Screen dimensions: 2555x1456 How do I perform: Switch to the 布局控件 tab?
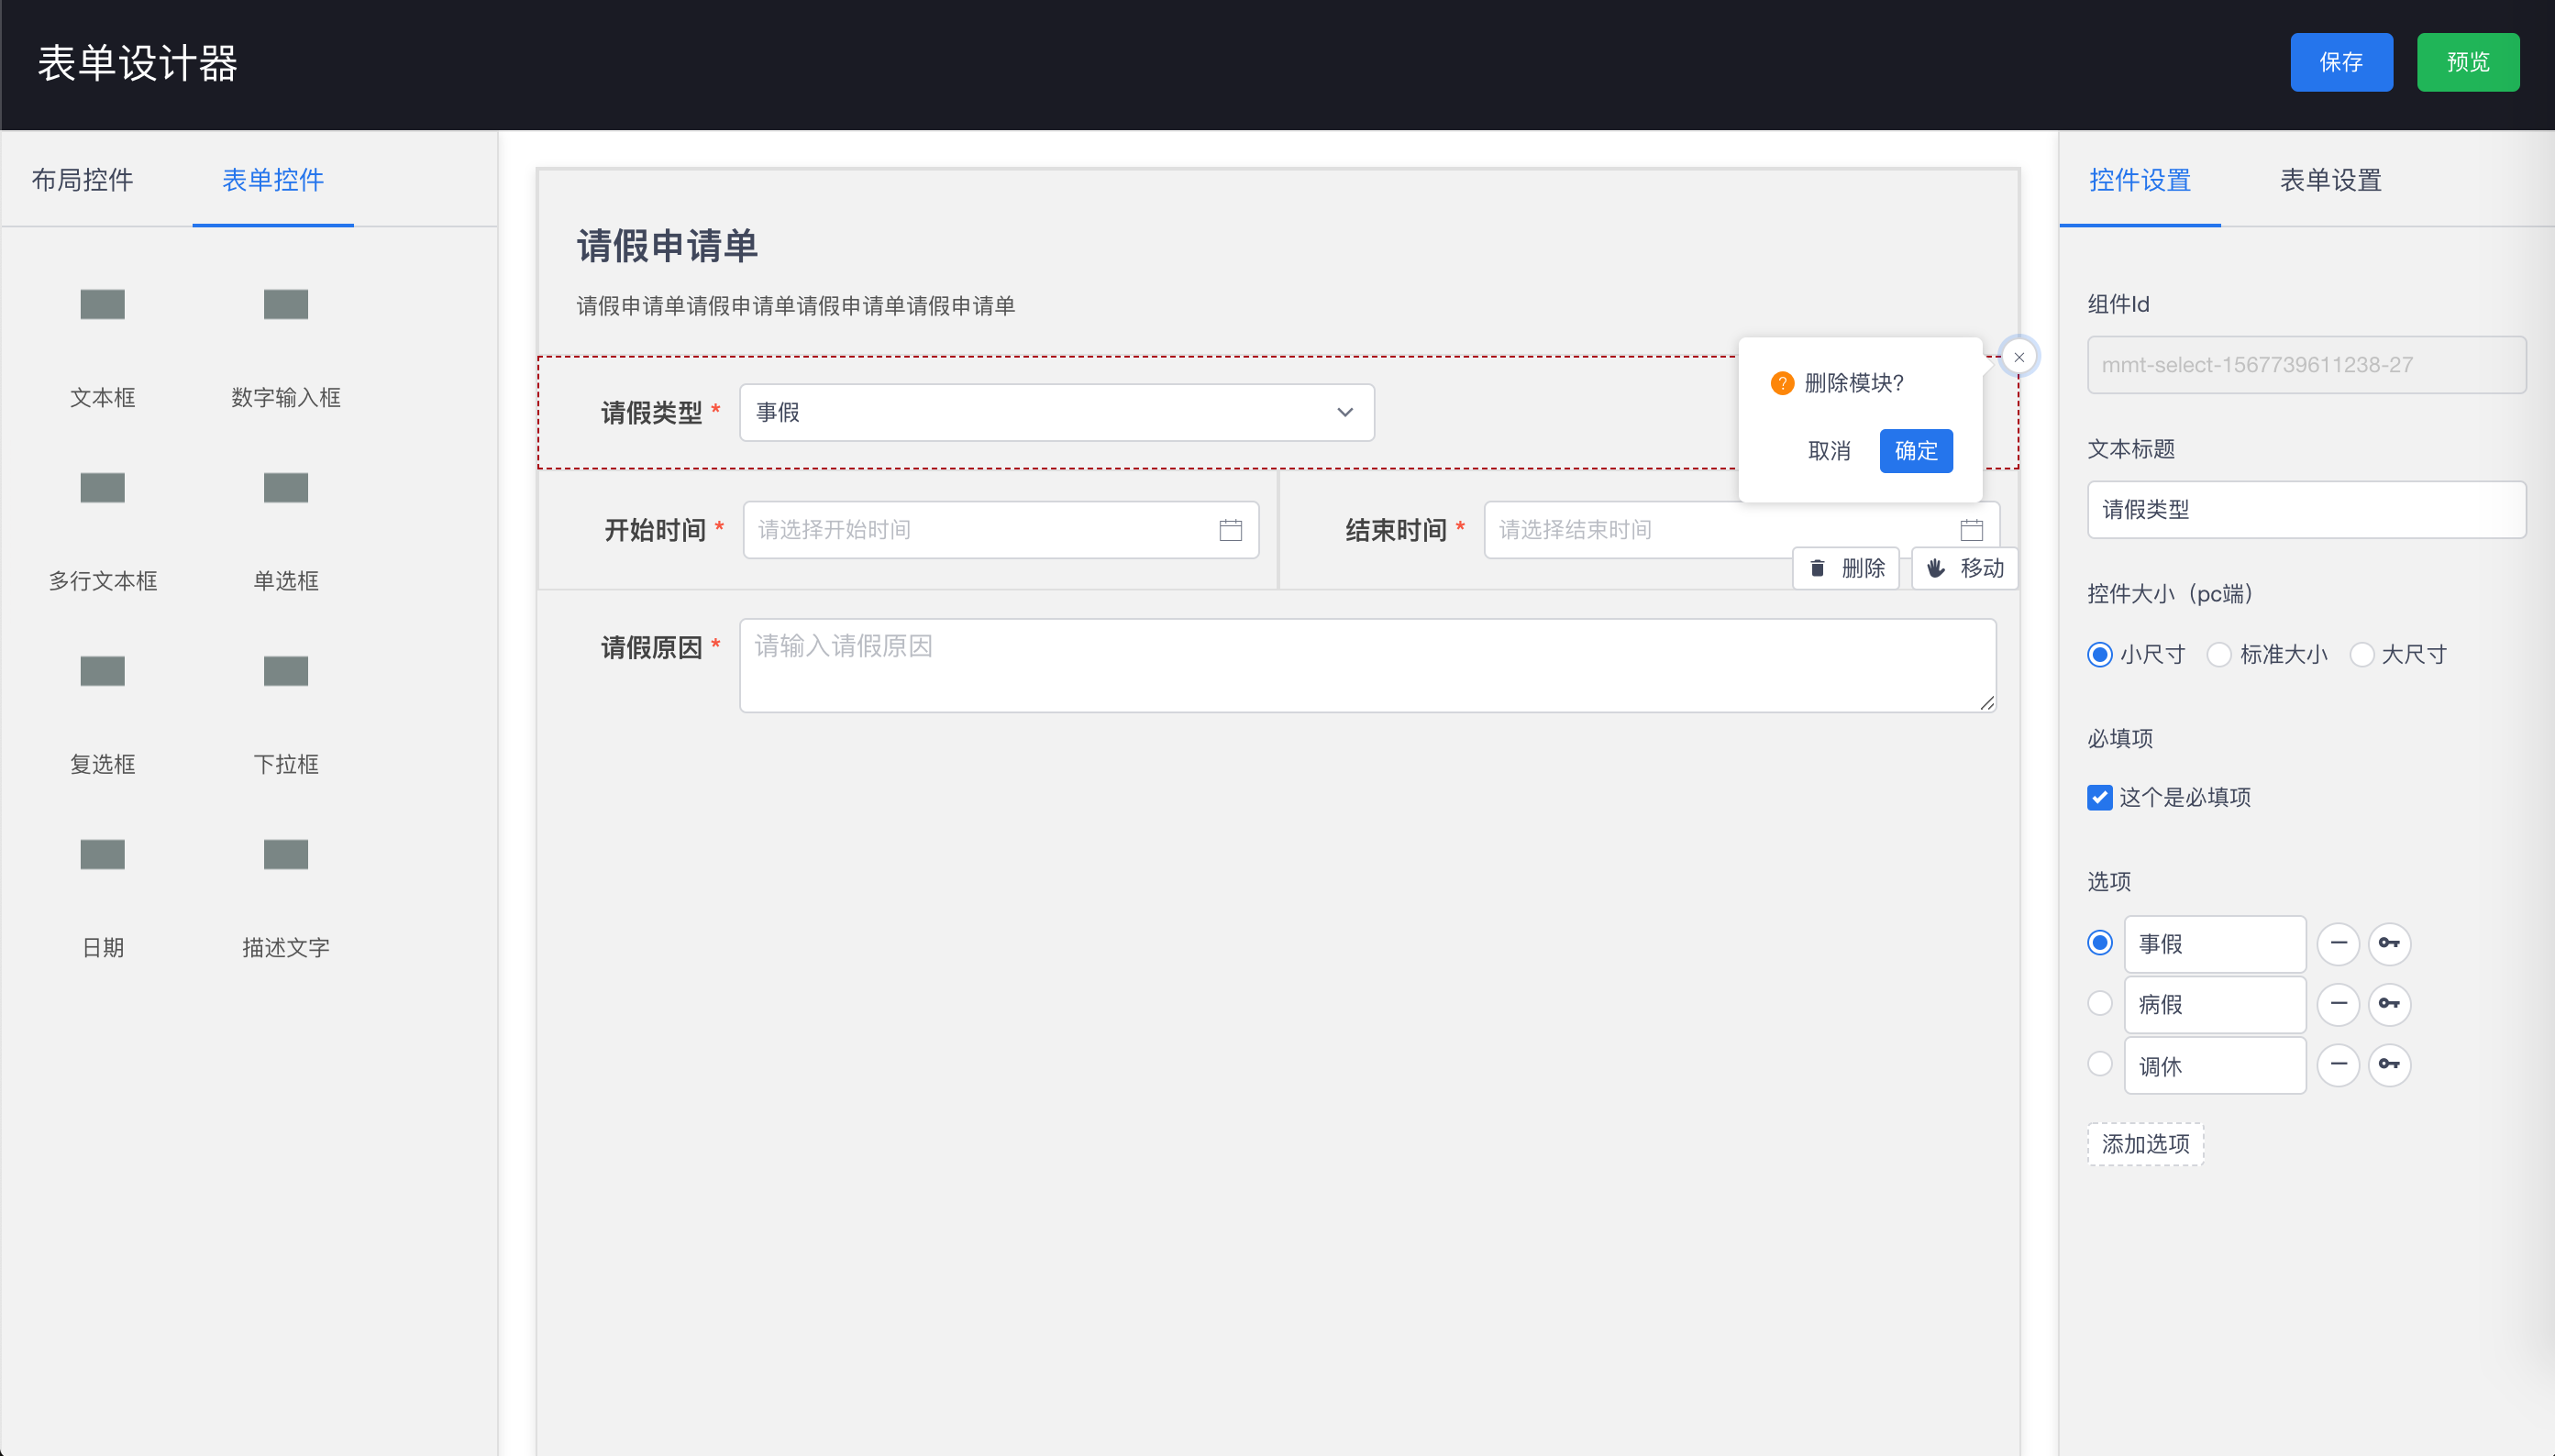tap(82, 180)
